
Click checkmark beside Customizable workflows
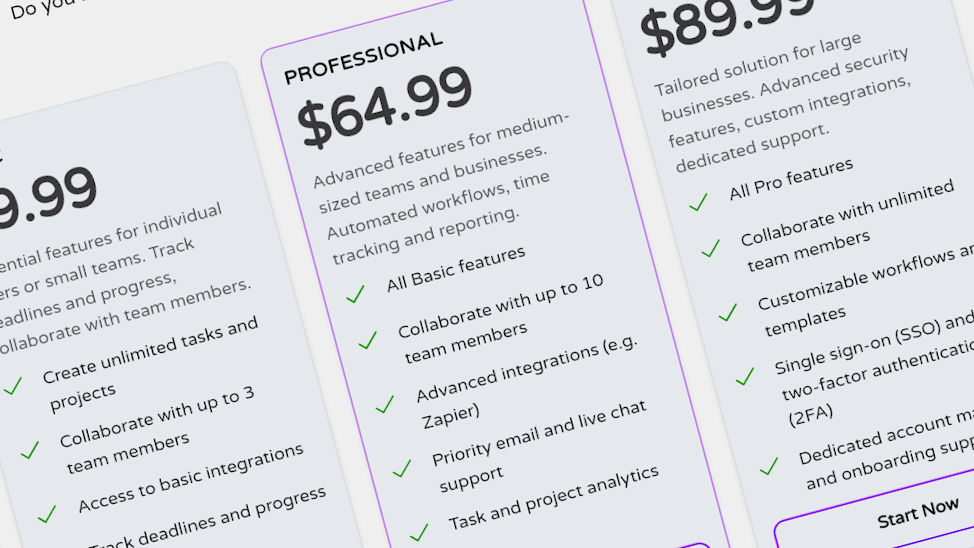727,312
